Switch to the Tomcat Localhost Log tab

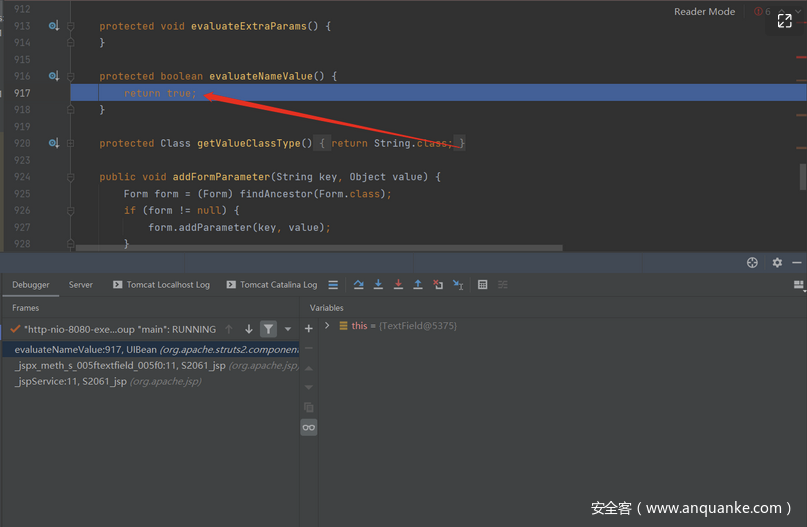[161, 285]
